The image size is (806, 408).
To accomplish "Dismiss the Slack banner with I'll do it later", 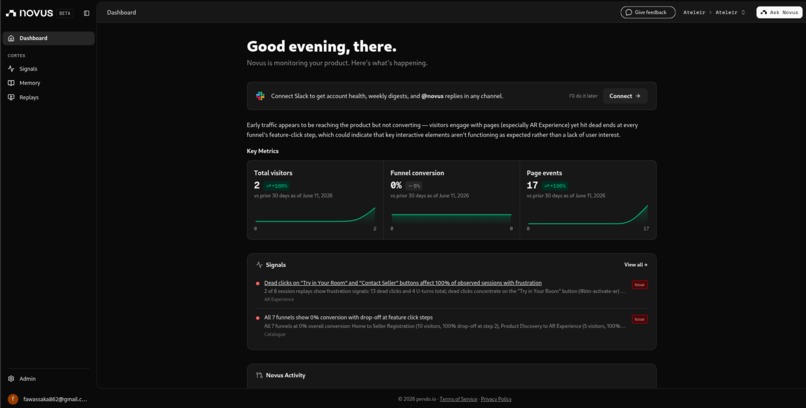I will [x=583, y=96].
